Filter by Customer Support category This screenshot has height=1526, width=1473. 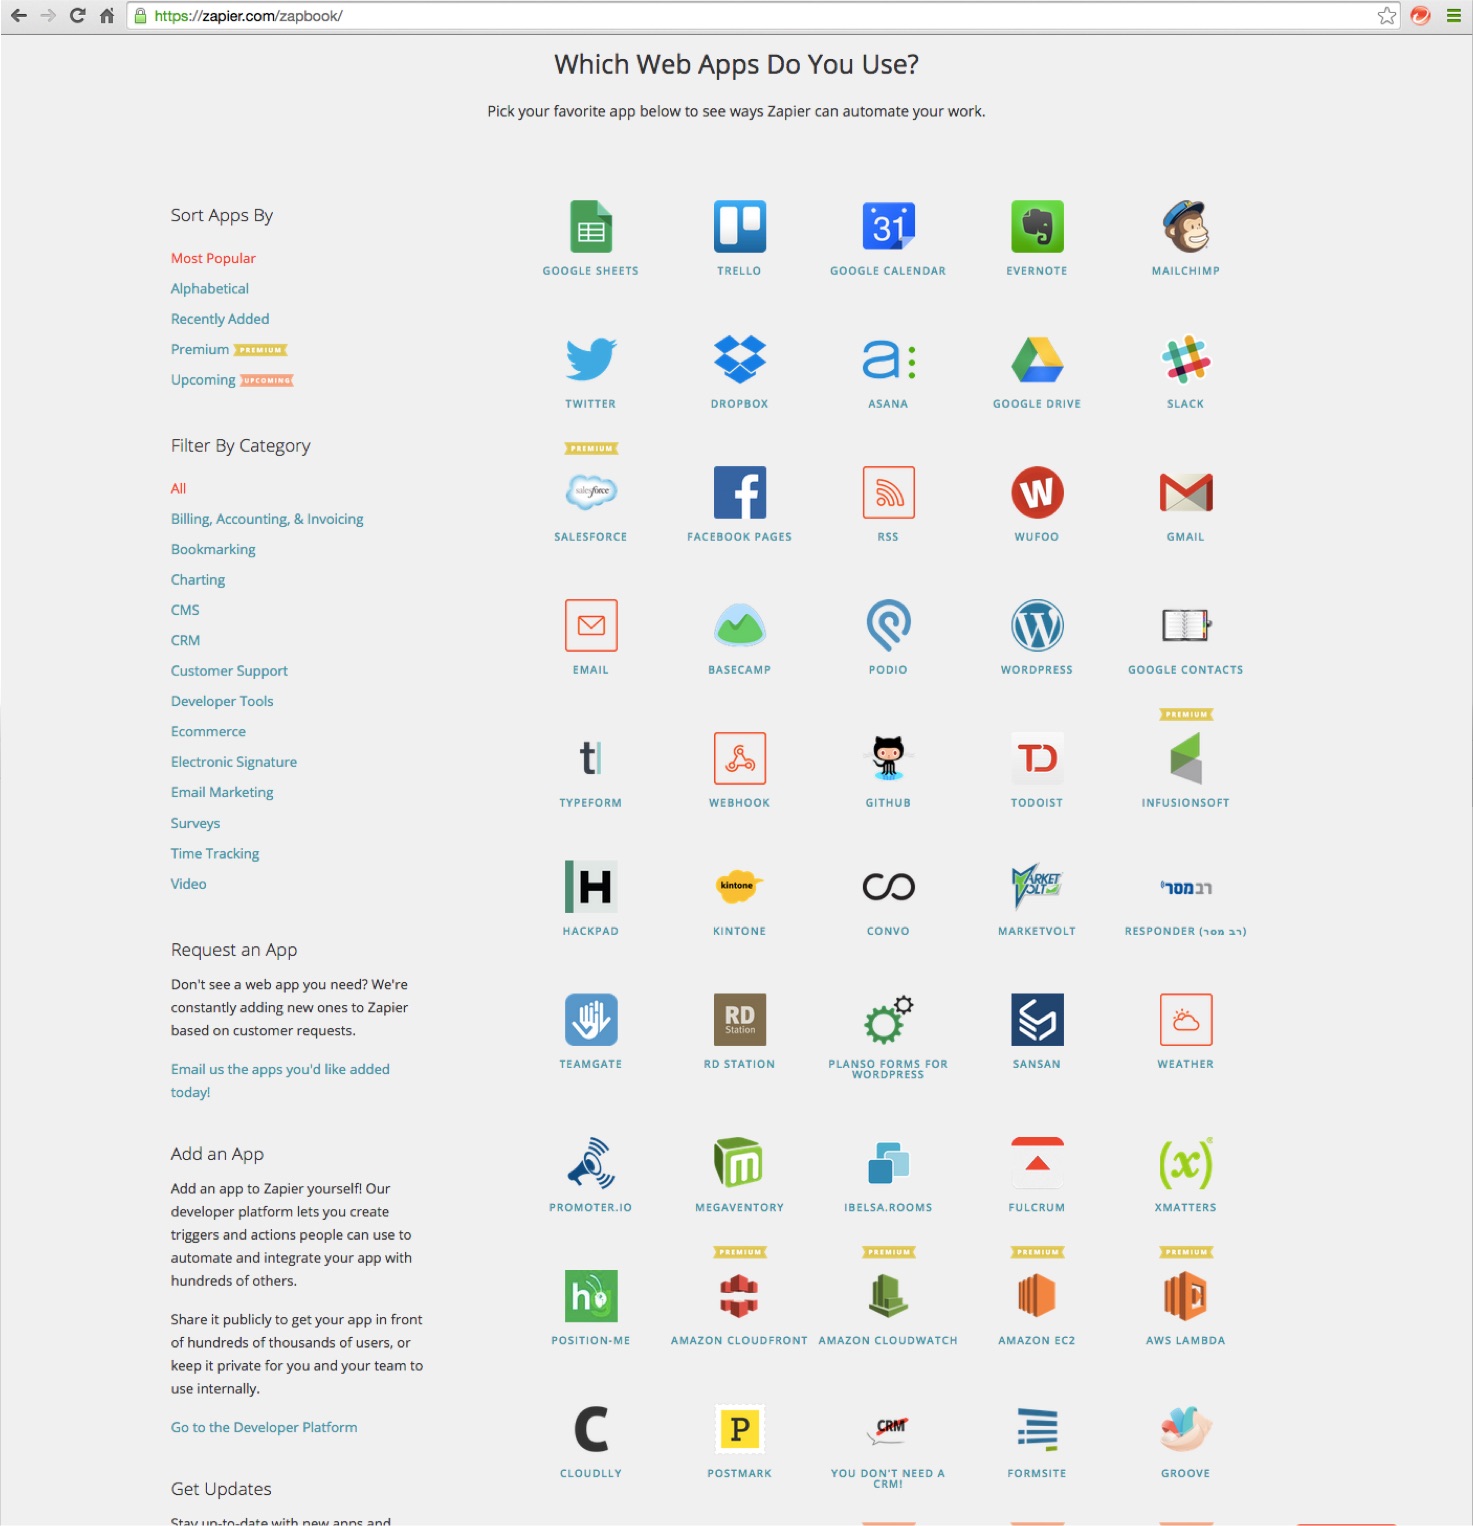229,671
